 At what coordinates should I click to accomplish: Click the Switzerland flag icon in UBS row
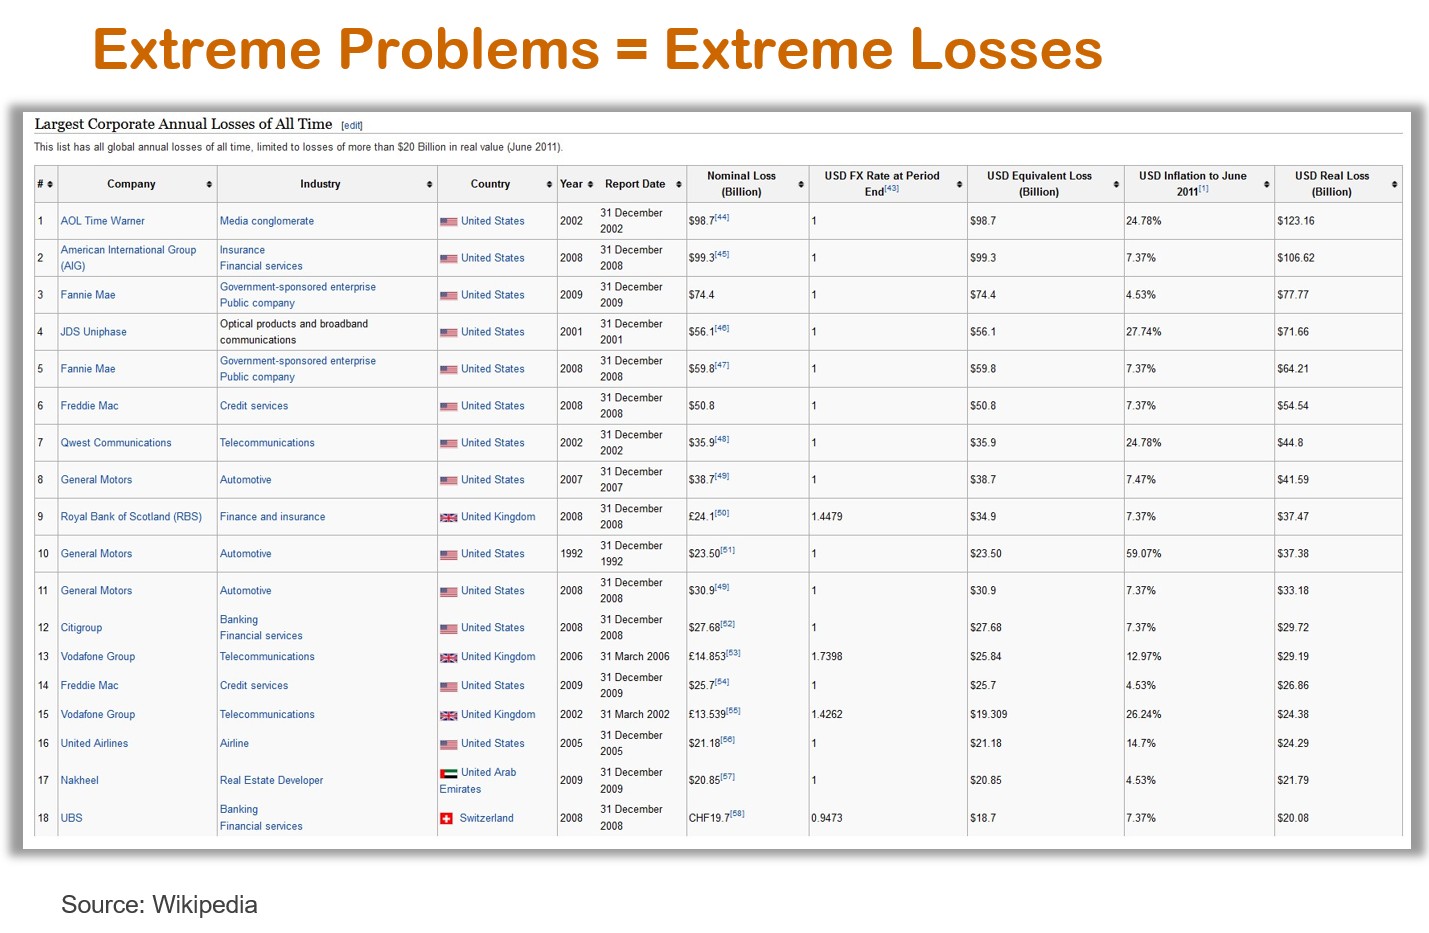pyautogui.click(x=446, y=818)
